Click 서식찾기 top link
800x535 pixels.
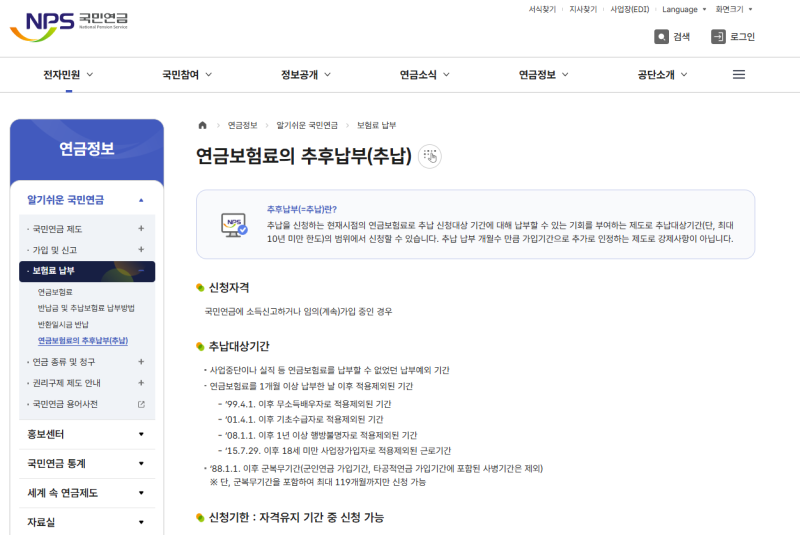542,9
